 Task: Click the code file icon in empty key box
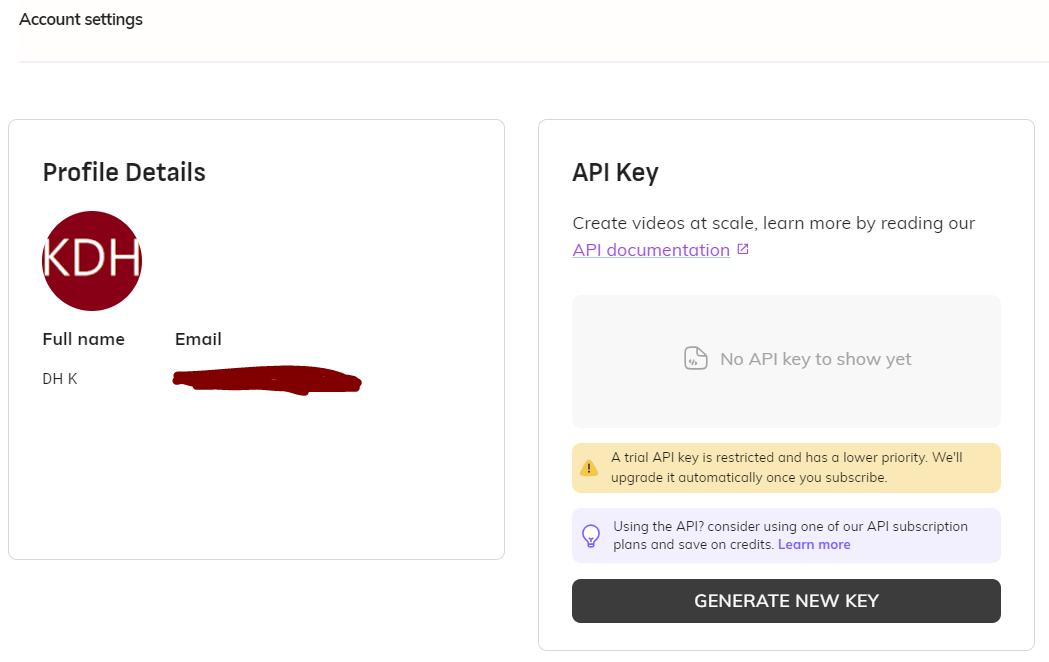click(x=696, y=358)
